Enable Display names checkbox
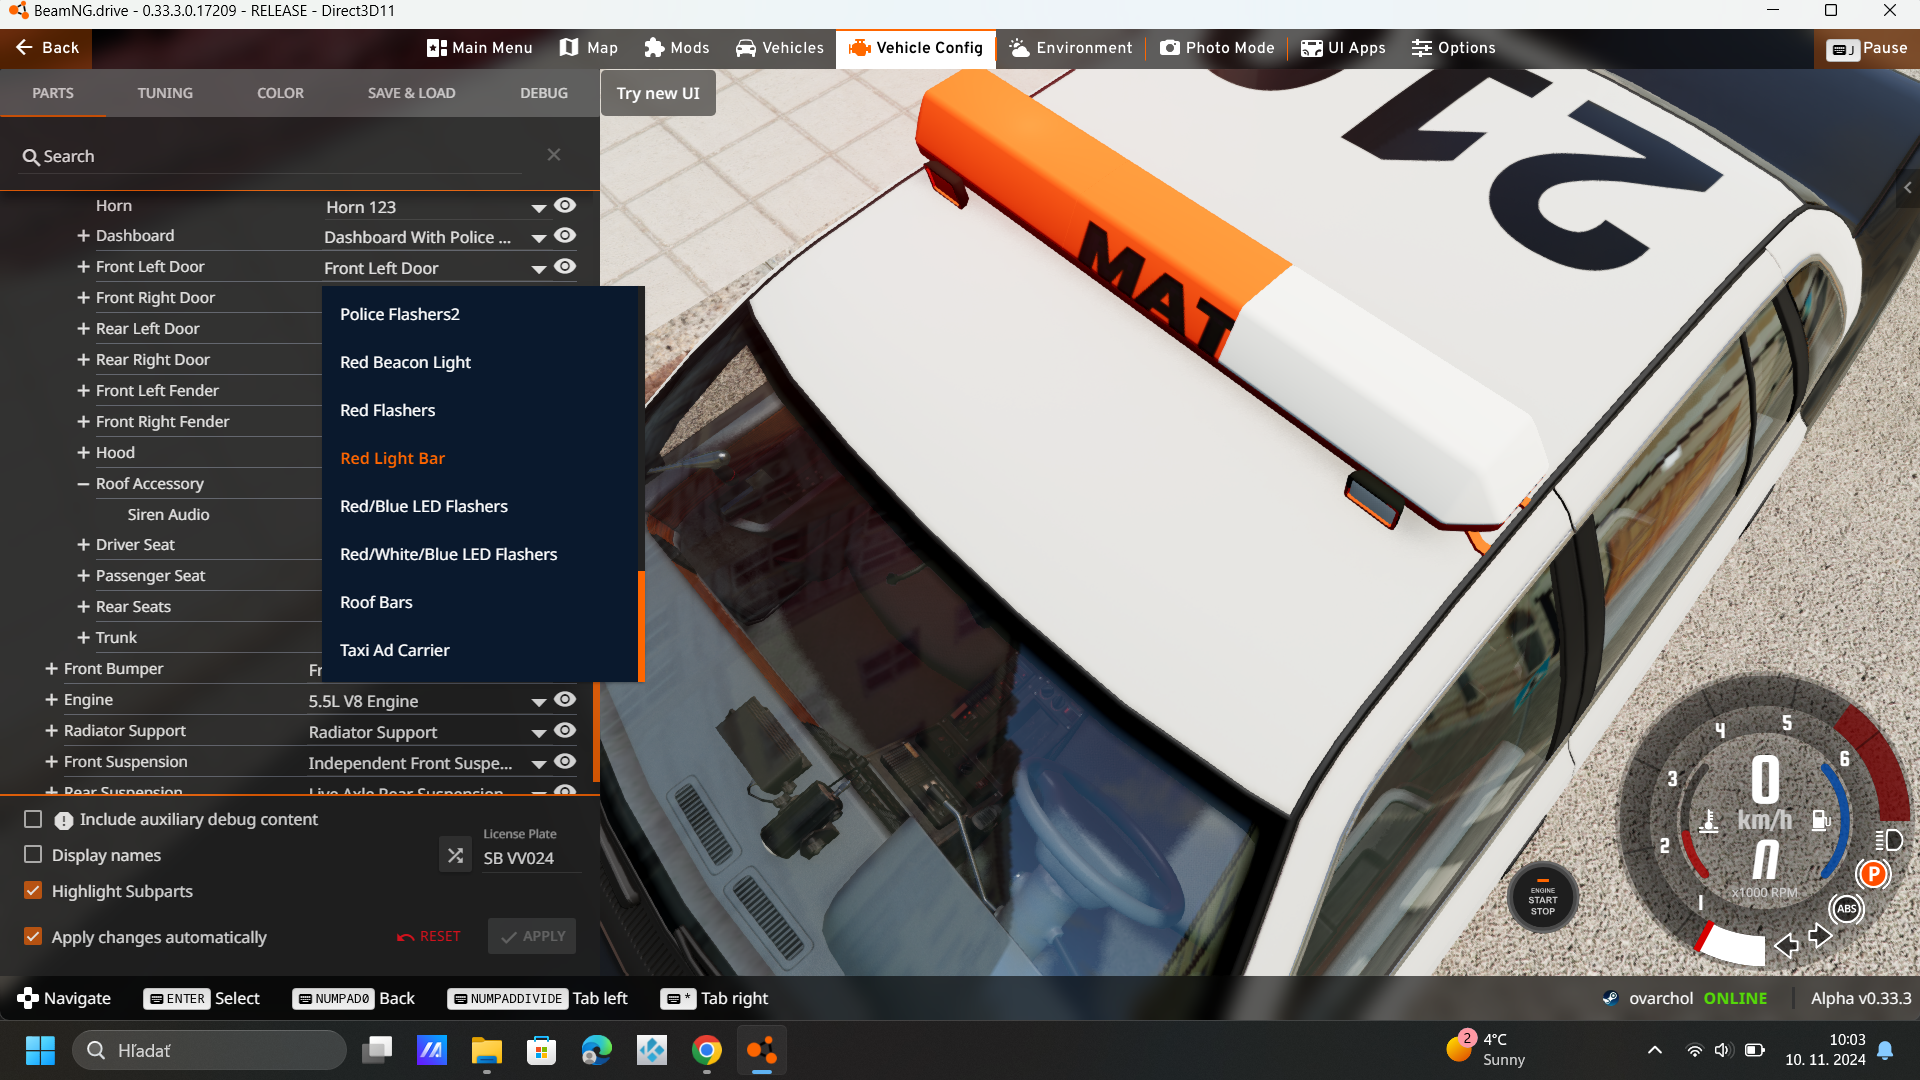 click(x=33, y=855)
